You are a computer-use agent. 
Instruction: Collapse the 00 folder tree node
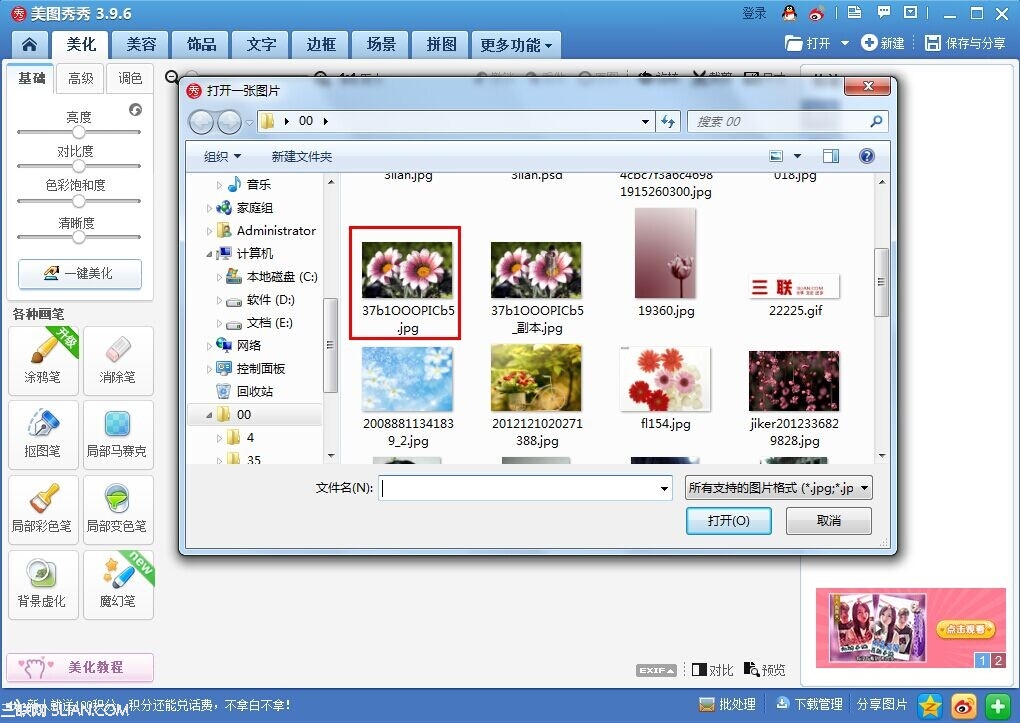pos(209,415)
